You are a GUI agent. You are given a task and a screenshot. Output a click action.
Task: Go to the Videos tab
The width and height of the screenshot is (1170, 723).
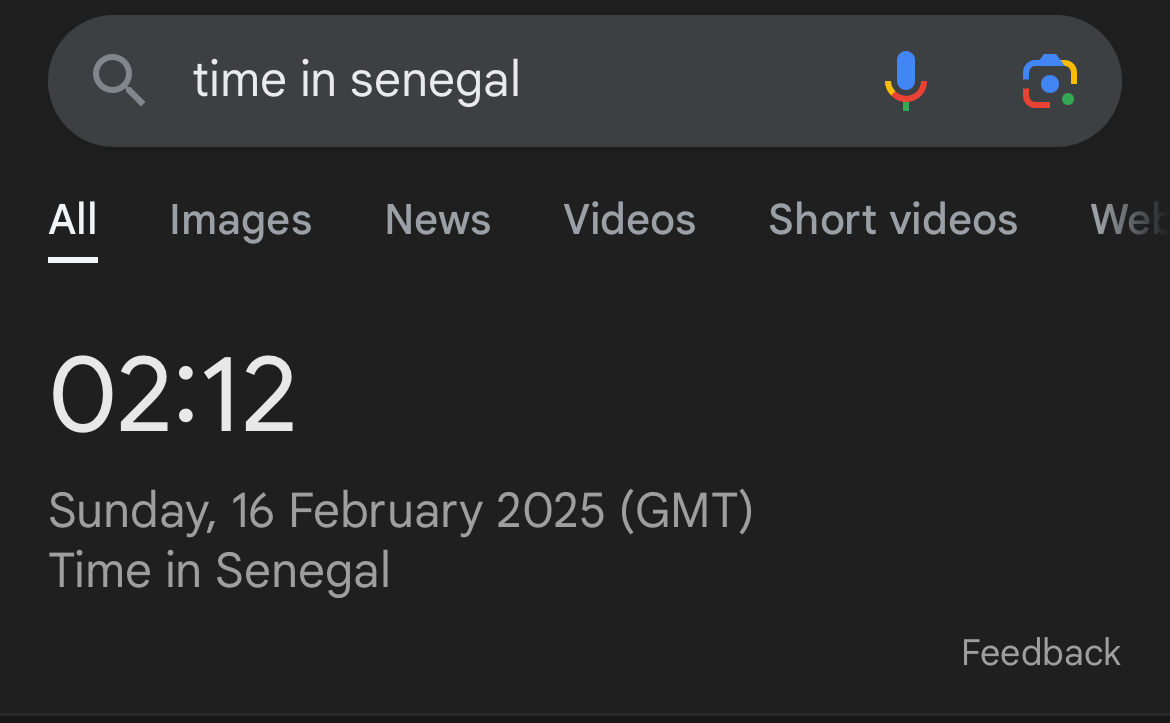[629, 220]
